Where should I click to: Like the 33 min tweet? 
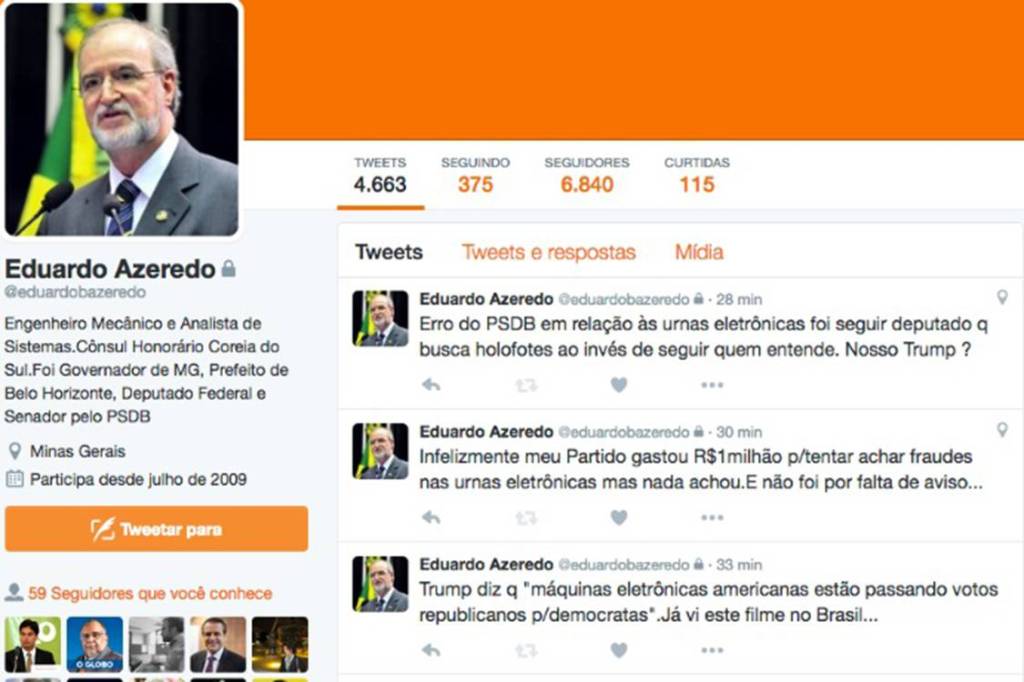point(619,650)
